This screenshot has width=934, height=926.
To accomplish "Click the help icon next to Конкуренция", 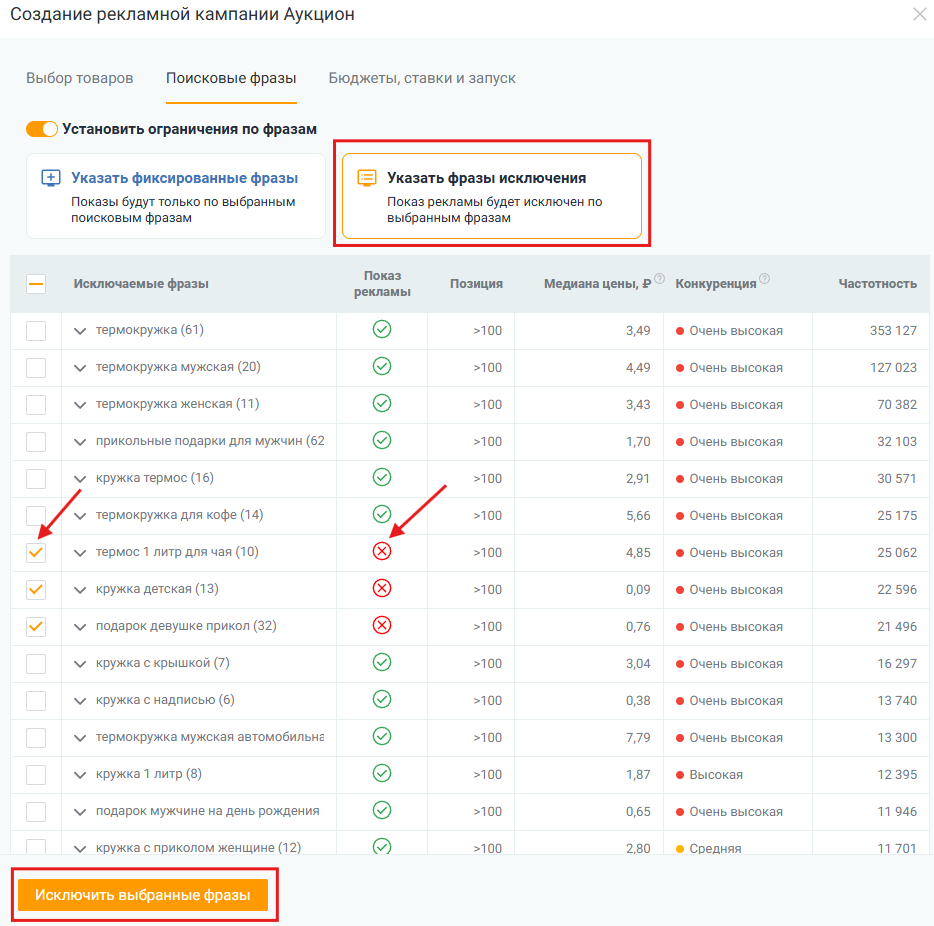I will point(765,278).
